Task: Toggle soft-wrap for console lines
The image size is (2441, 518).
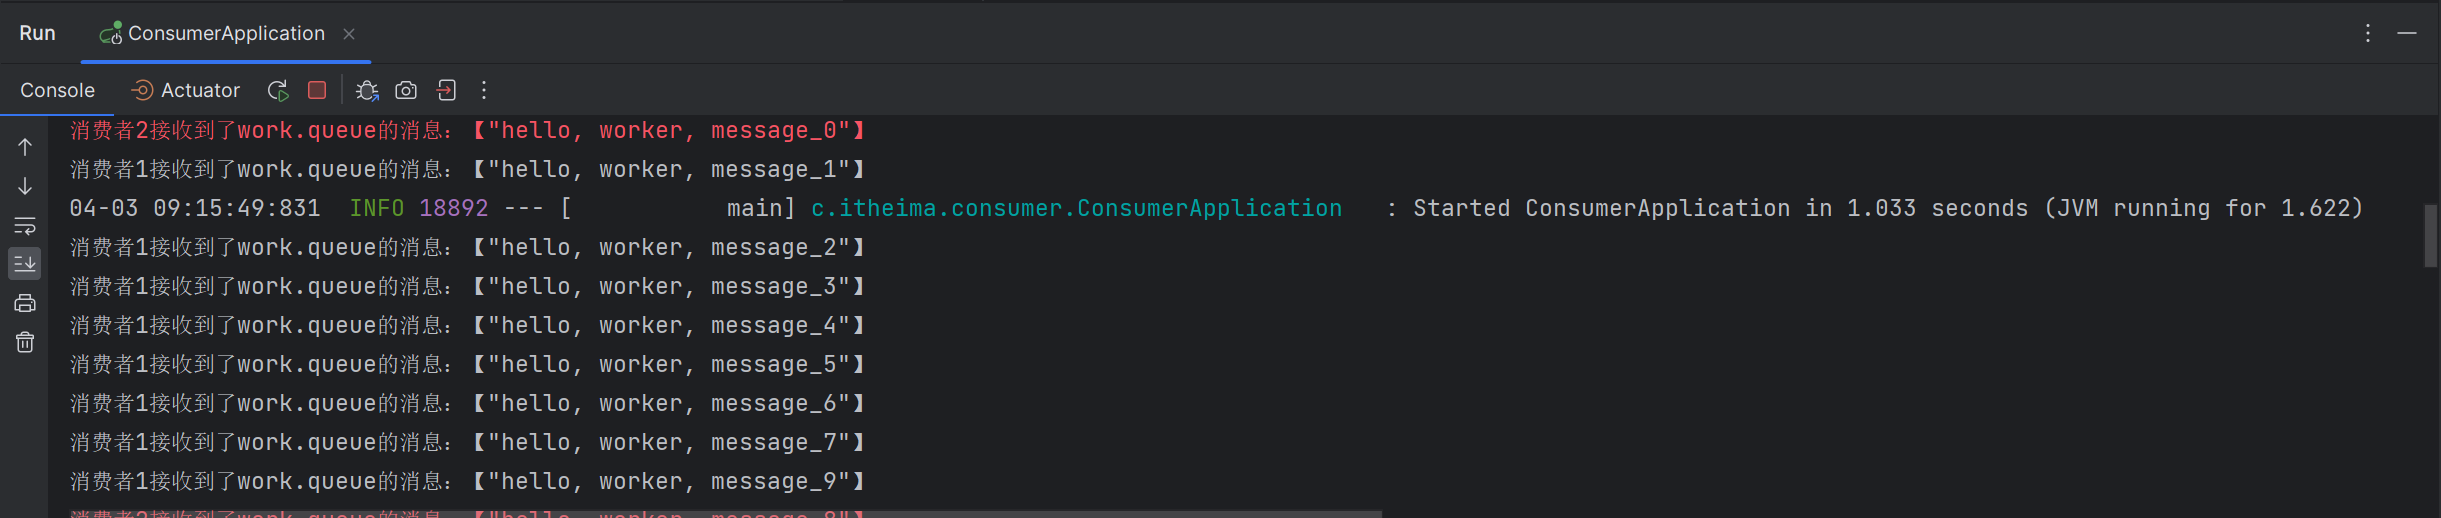Action: [x=25, y=225]
